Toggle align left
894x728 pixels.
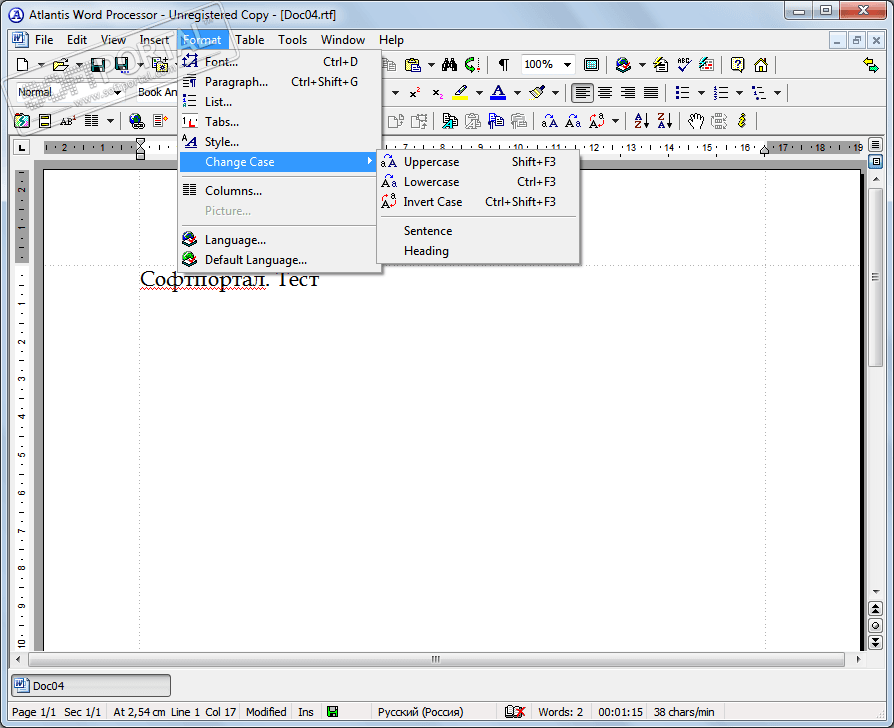[x=582, y=92]
